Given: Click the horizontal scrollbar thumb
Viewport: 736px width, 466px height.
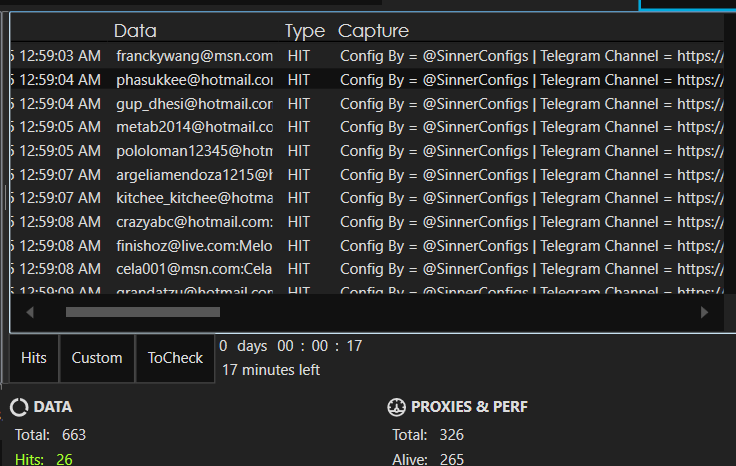Looking at the screenshot, I should [x=142, y=312].
